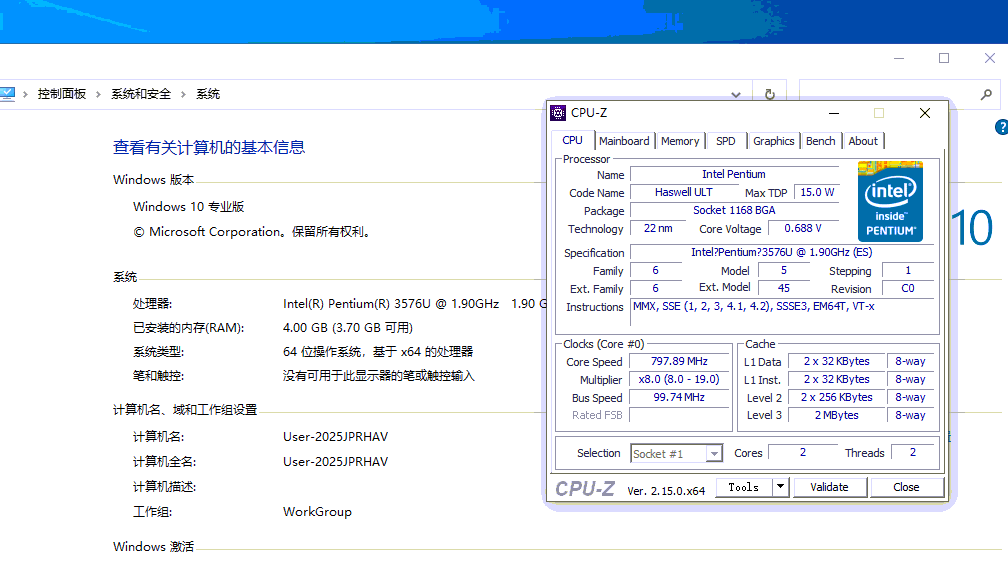The image size is (1008, 566).
Task: Click the Control Panel search box
Action: pyautogui.click(x=890, y=94)
